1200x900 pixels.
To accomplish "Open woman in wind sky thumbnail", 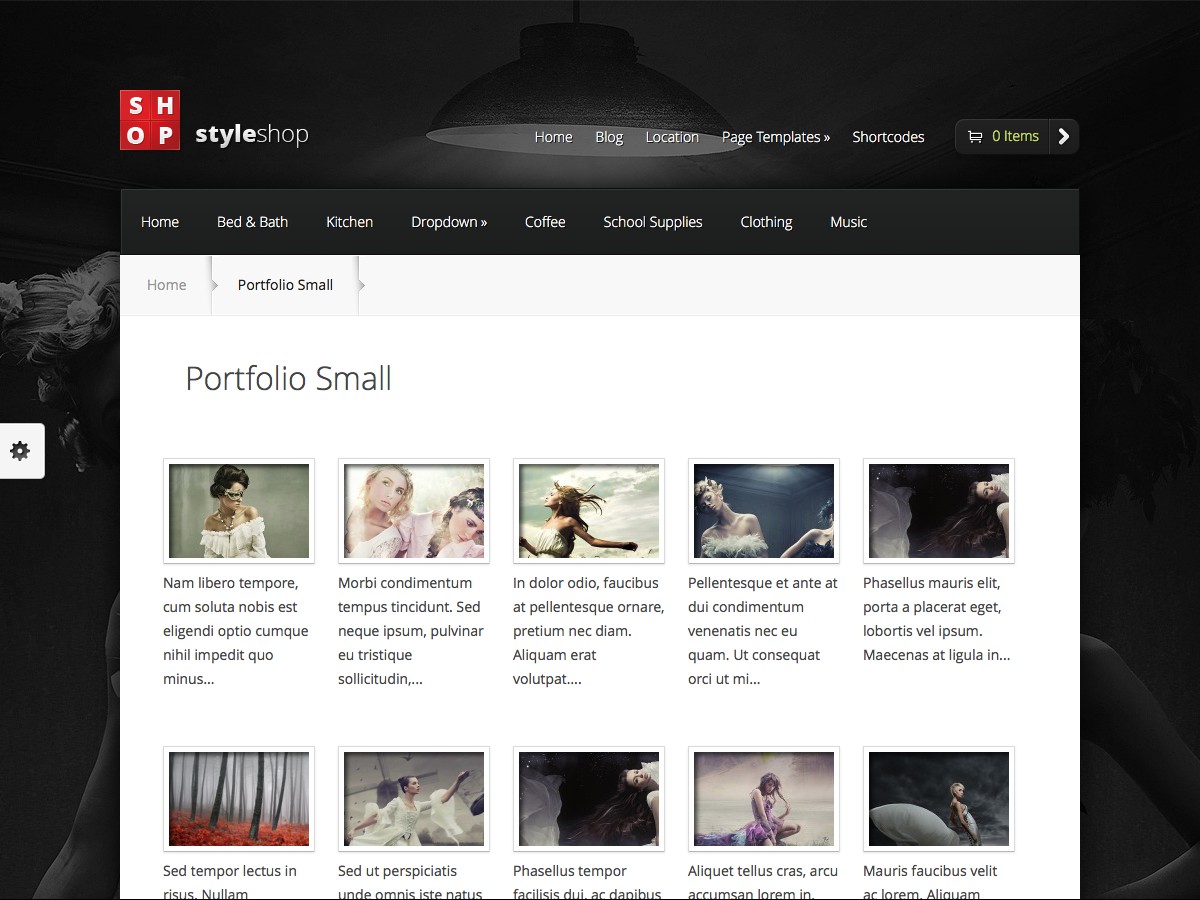I will pyautogui.click(x=589, y=511).
